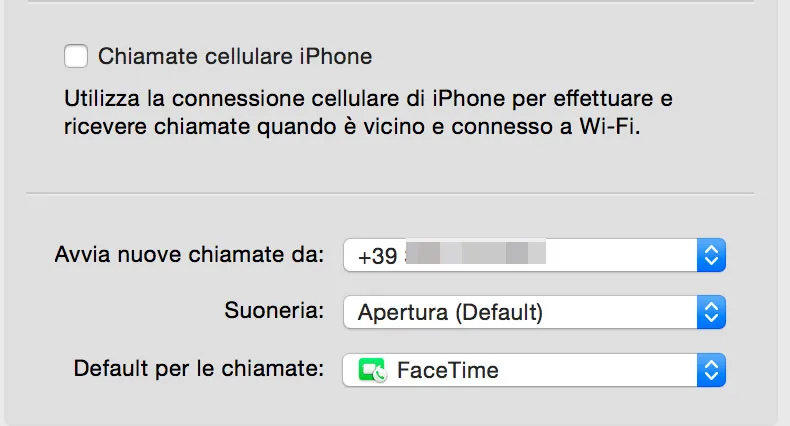790x426 pixels.
Task: Enable the Chiamate cellulare iPhone checkbox
Action: [75, 56]
